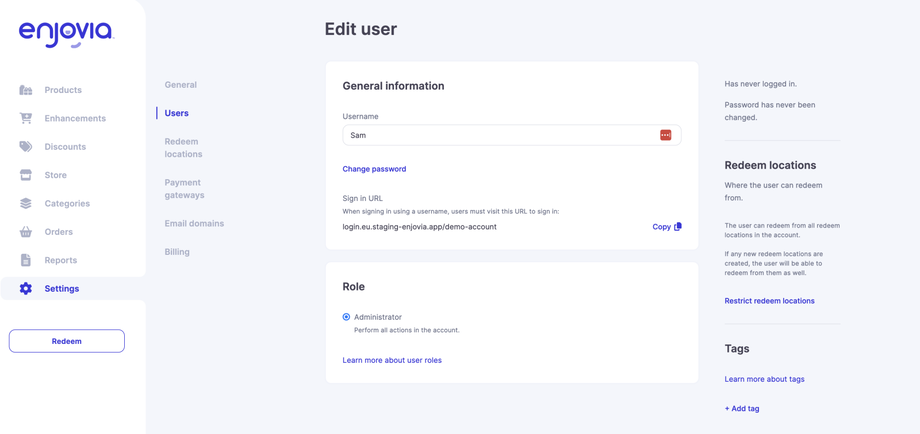Click the Reports document icon
The image size is (920, 434).
[26, 260]
